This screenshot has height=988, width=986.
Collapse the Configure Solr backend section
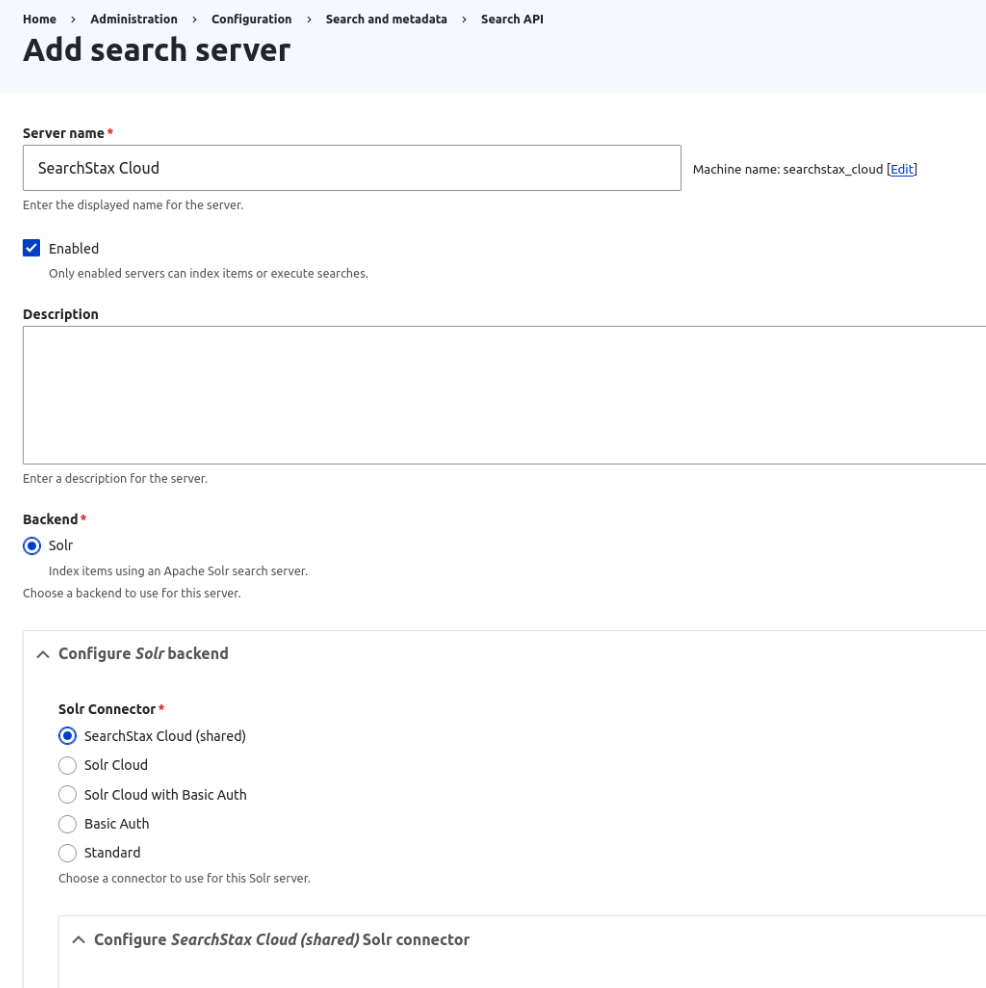[x=143, y=654]
